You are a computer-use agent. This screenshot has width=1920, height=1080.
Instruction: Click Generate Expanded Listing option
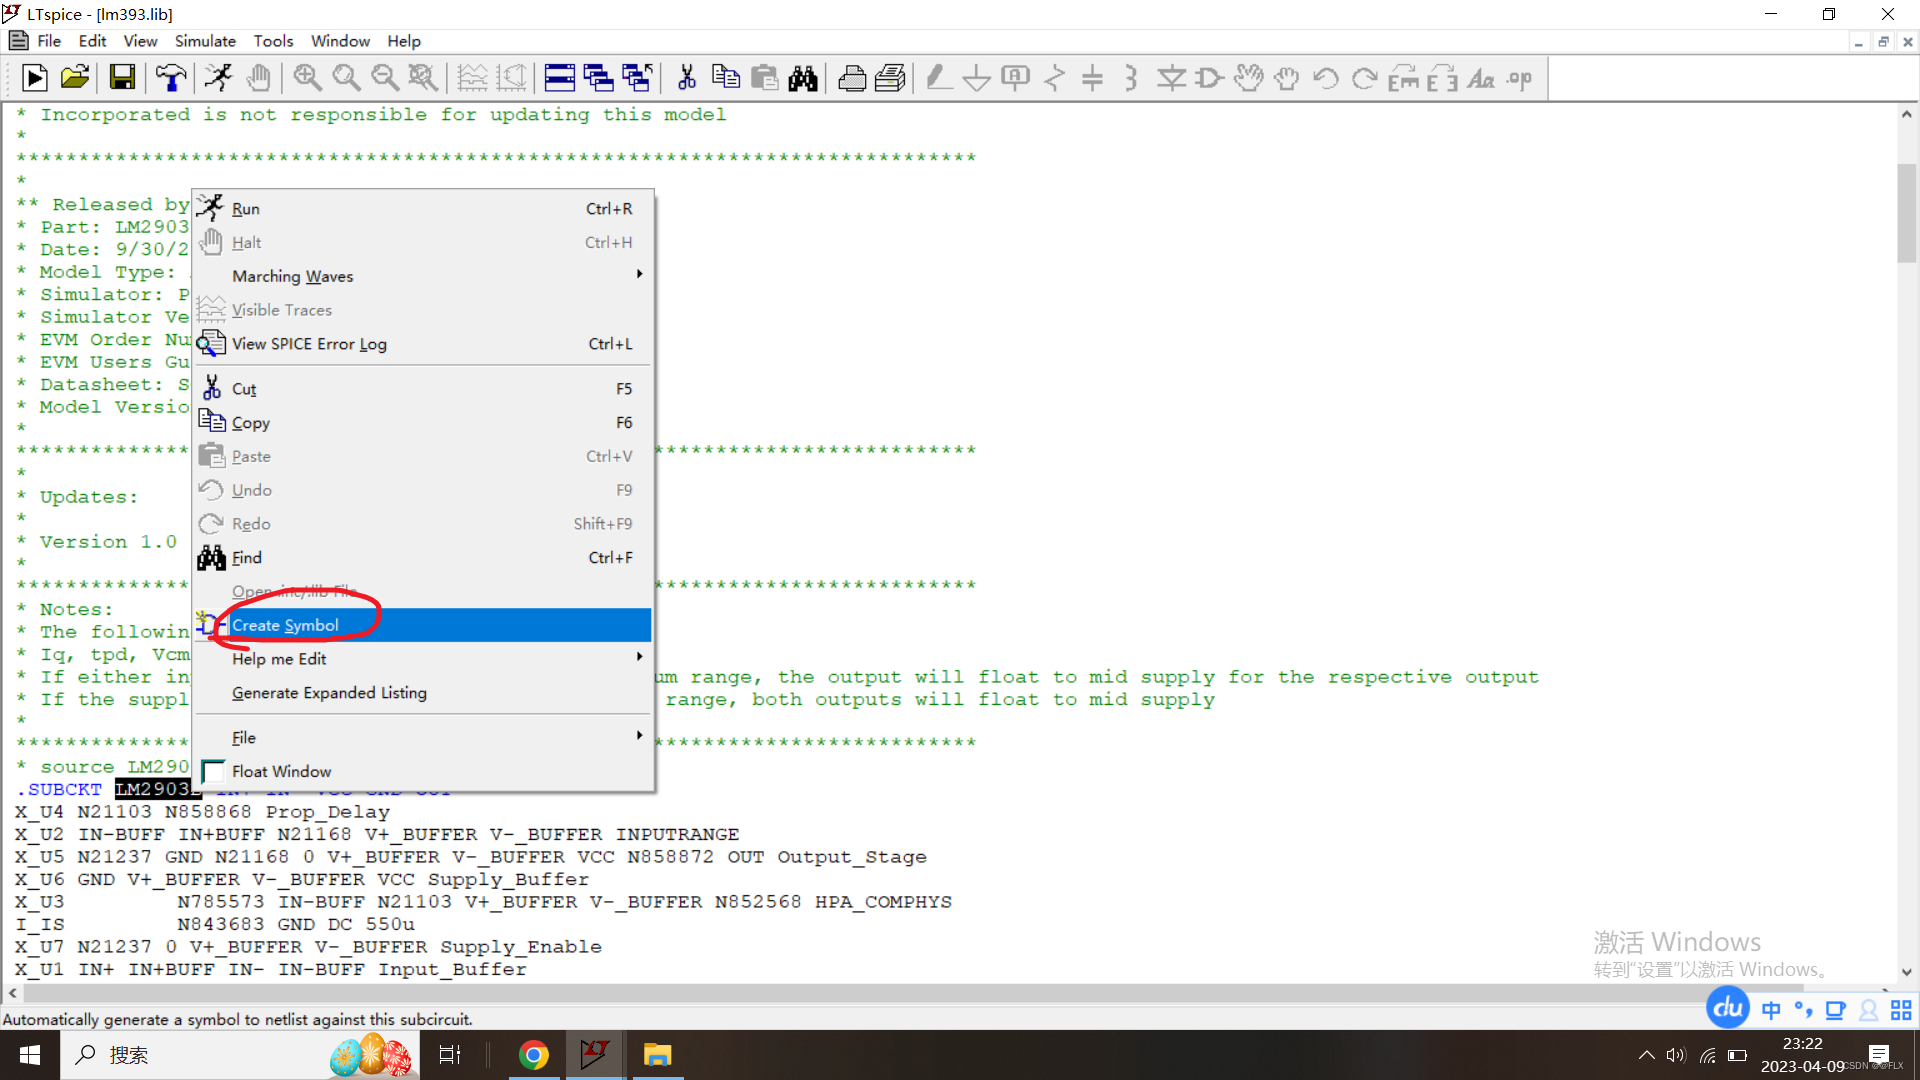pyautogui.click(x=328, y=692)
